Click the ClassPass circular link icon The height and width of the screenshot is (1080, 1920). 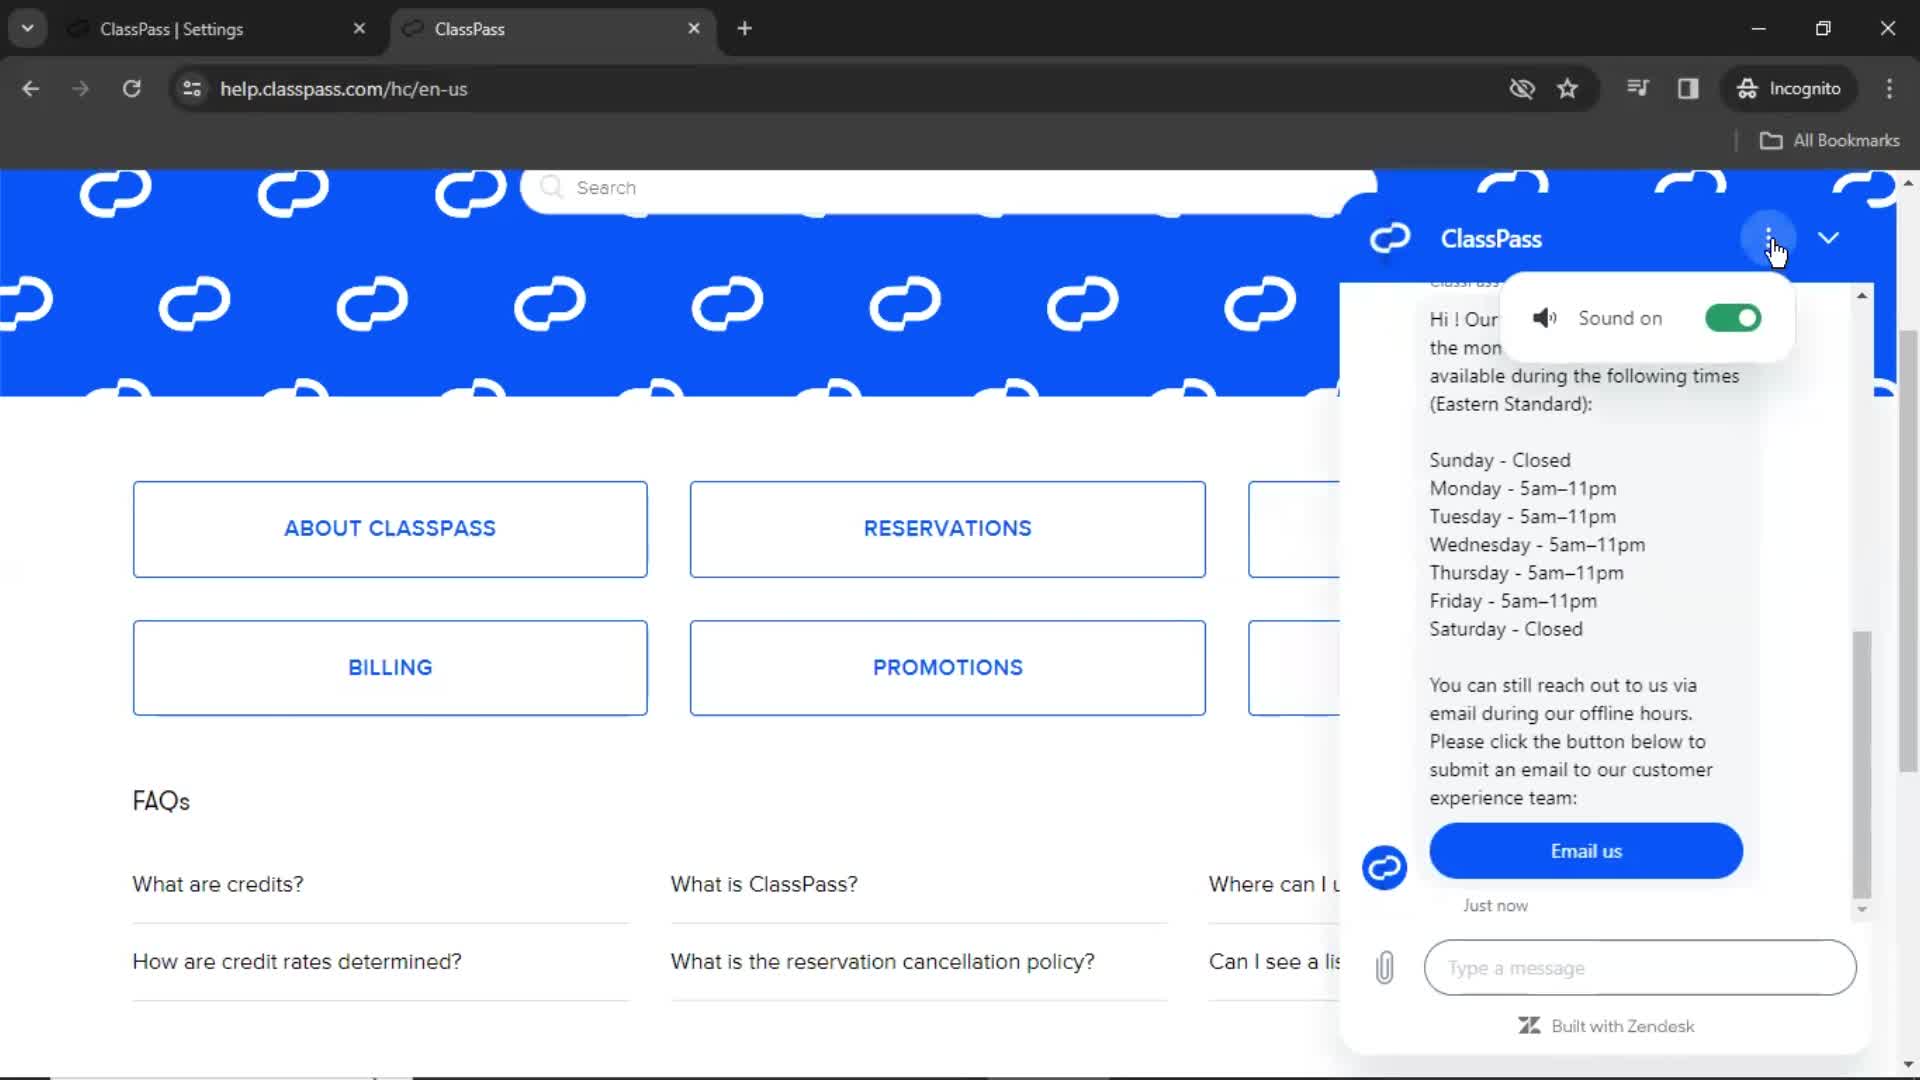click(x=1385, y=866)
